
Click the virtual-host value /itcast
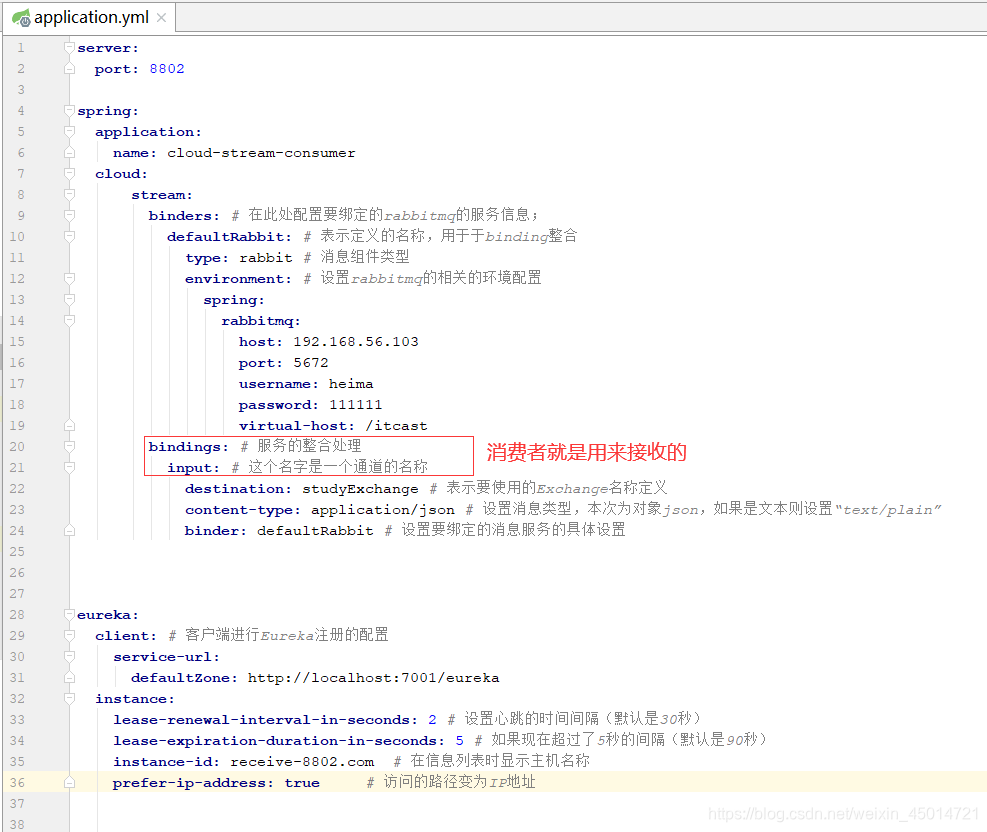click(396, 426)
